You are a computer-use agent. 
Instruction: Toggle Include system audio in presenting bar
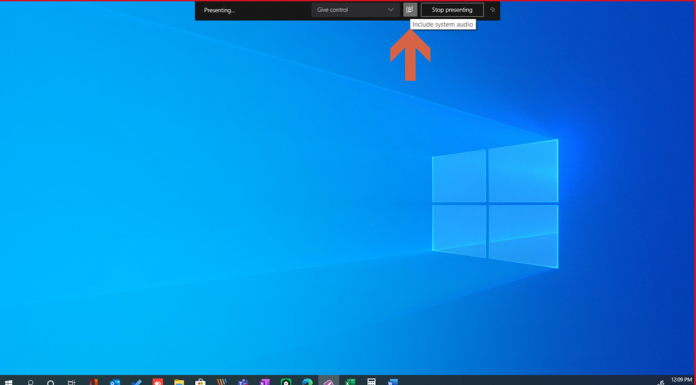coord(410,10)
